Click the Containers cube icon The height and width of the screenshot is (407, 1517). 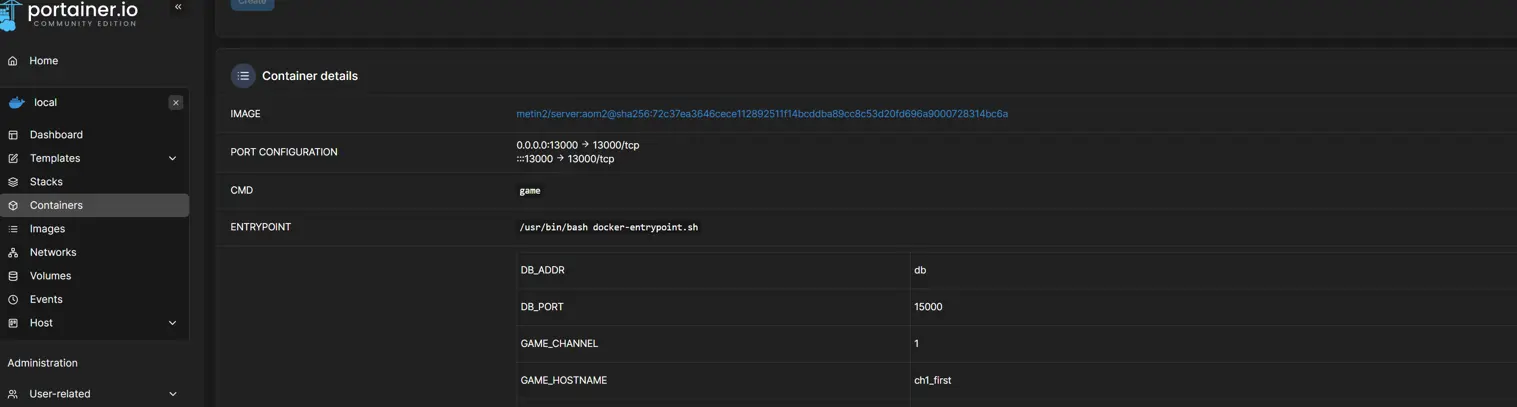[13, 206]
